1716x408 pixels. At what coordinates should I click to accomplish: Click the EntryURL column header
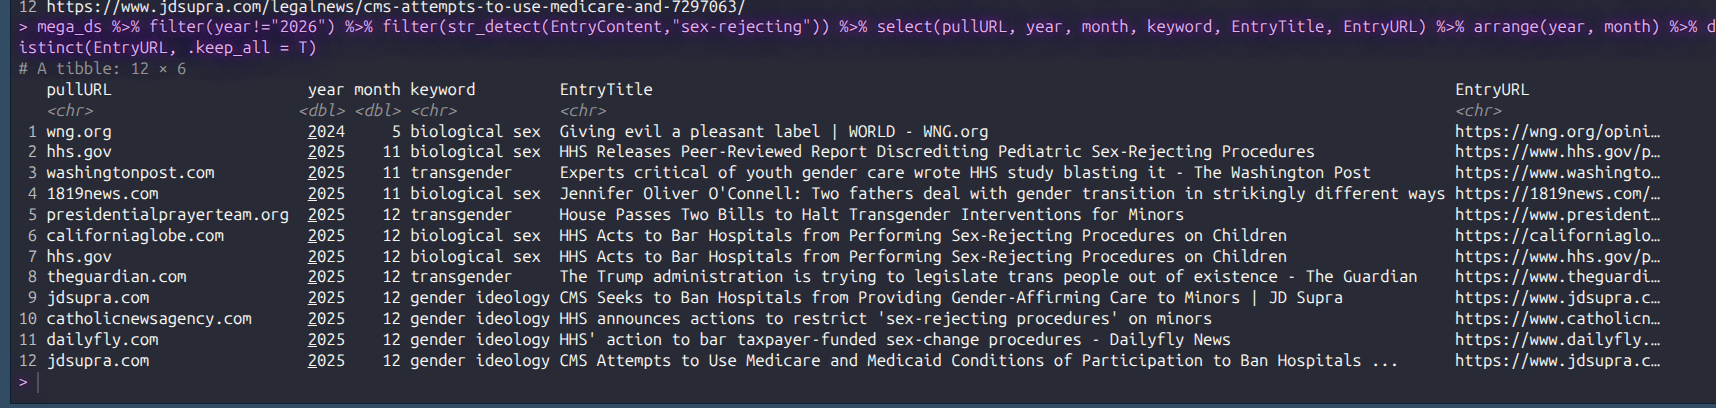(x=1491, y=90)
